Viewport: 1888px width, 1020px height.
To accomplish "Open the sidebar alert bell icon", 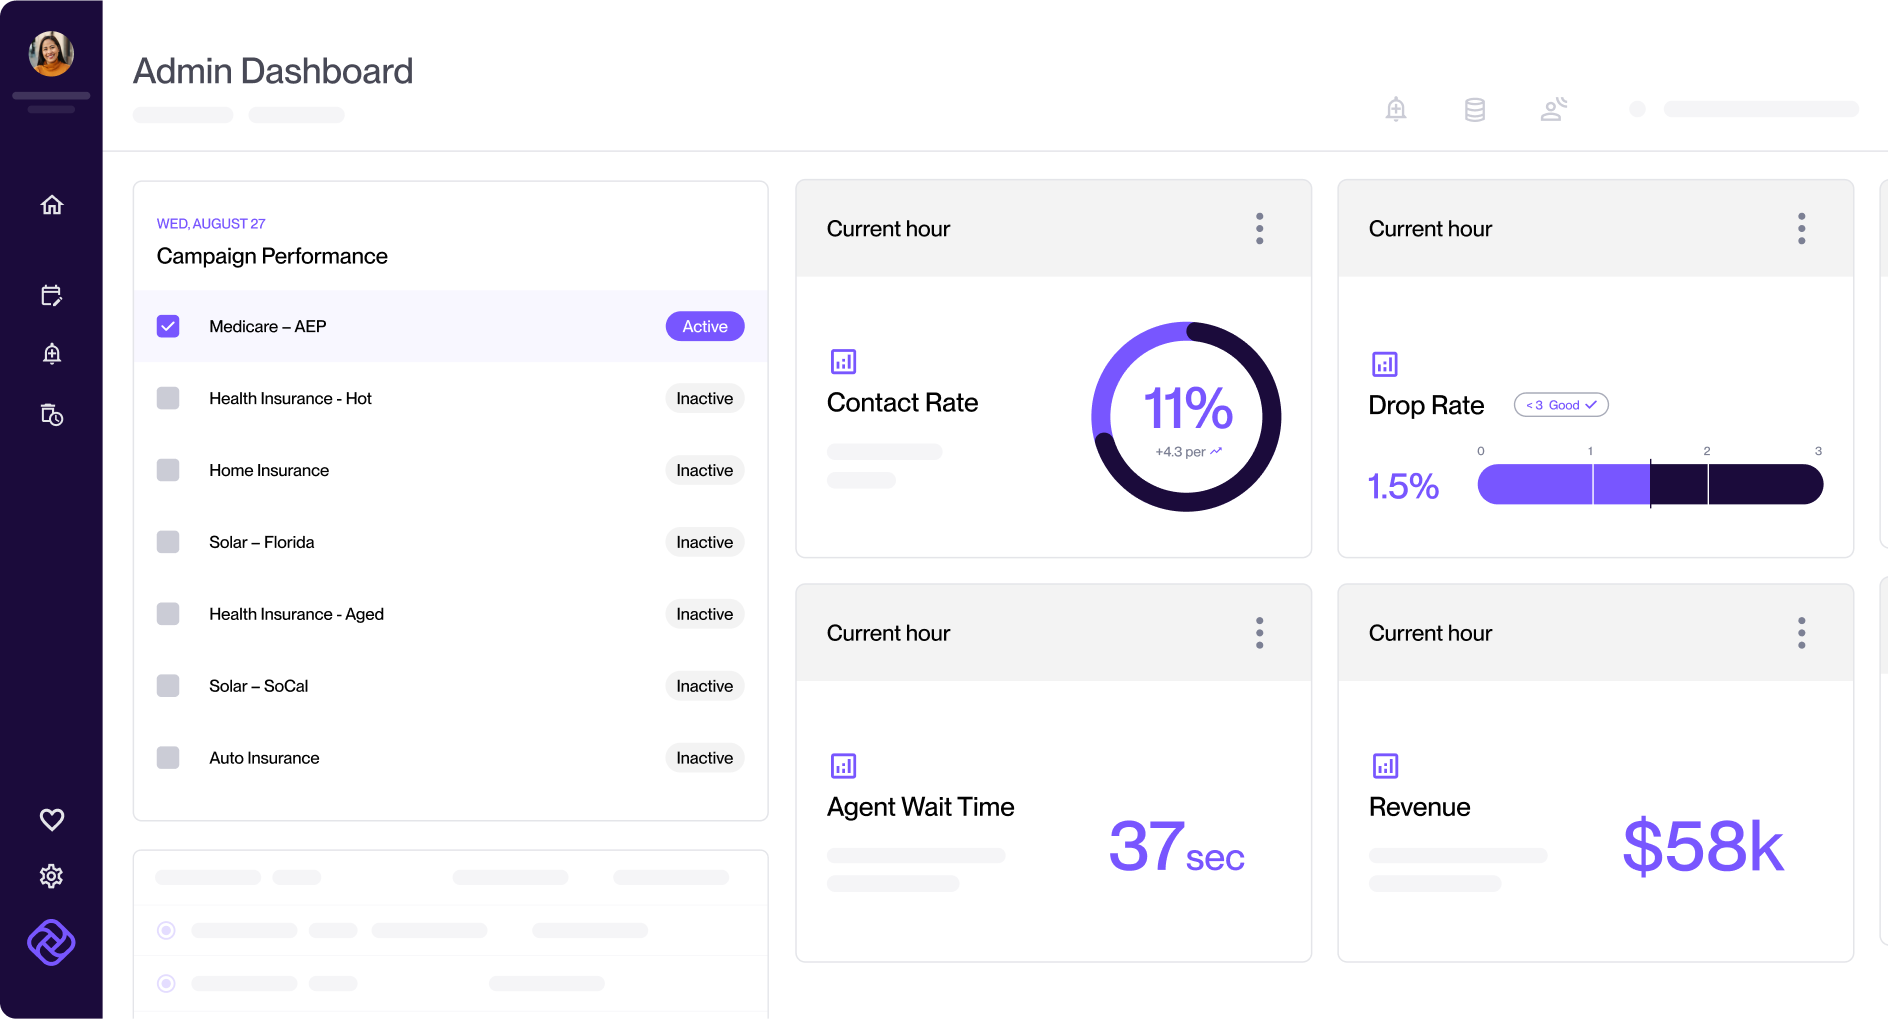I will point(52,354).
